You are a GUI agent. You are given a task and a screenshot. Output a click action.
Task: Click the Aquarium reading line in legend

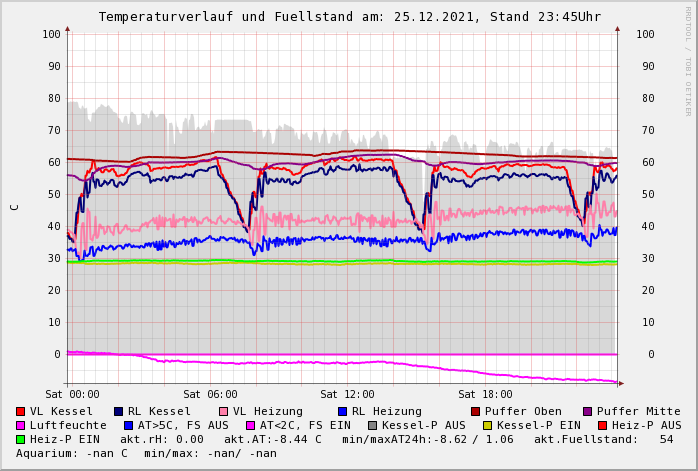[146, 453]
